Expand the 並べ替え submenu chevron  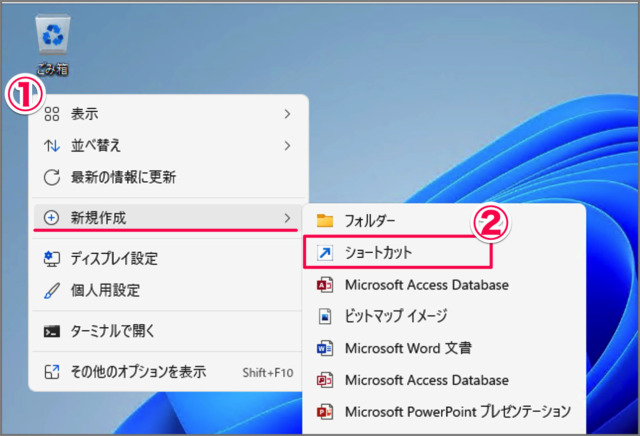tap(287, 146)
